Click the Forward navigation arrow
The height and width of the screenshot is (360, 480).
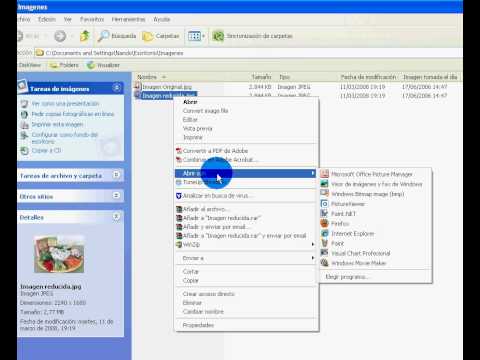tap(60, 36)
